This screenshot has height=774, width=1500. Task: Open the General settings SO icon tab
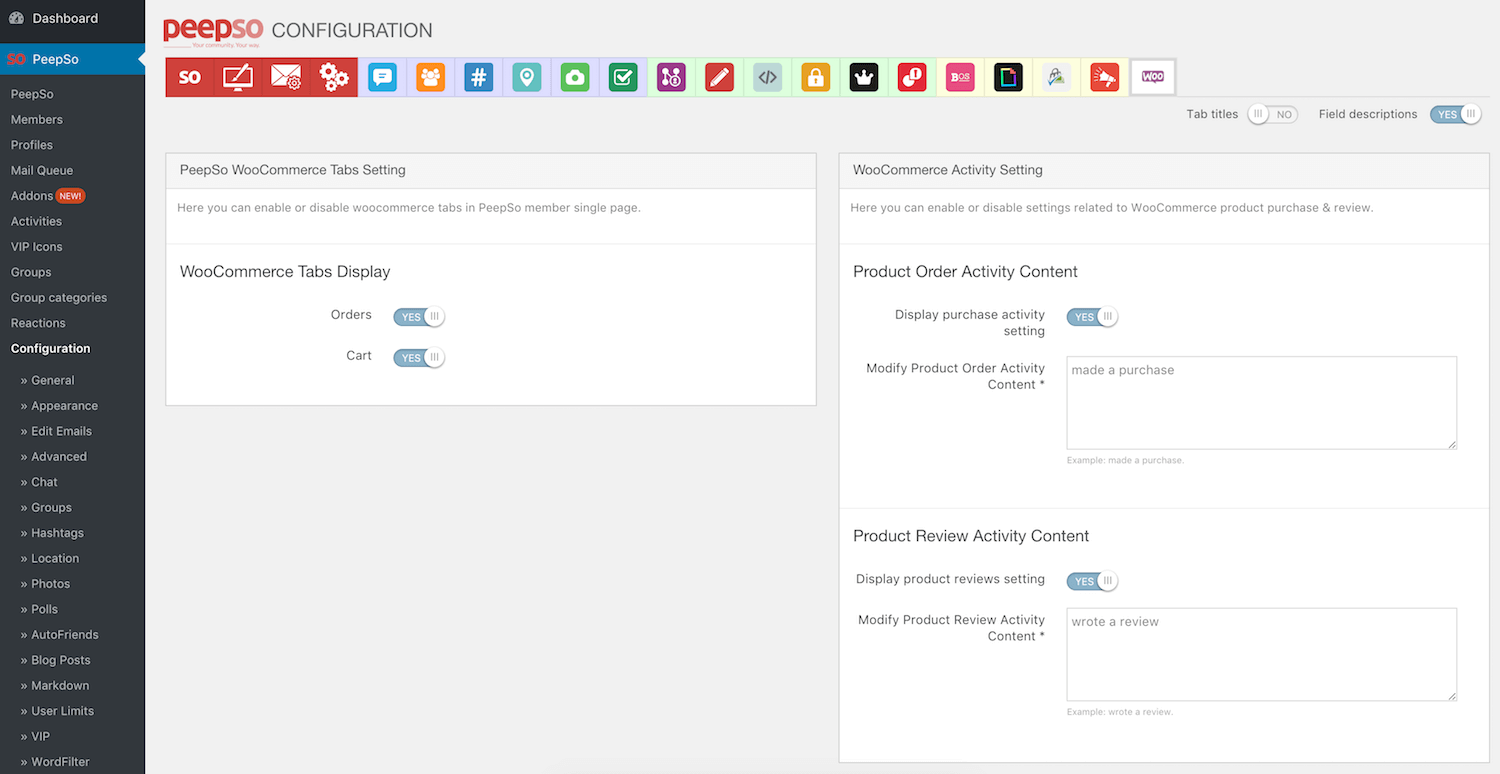point(190,77)
